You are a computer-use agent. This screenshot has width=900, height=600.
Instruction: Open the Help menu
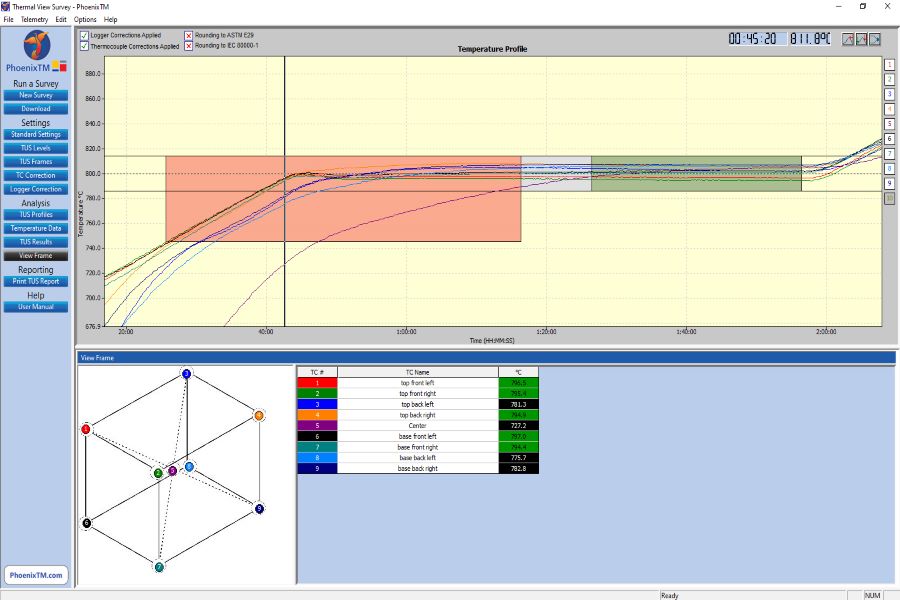(110, 20)
